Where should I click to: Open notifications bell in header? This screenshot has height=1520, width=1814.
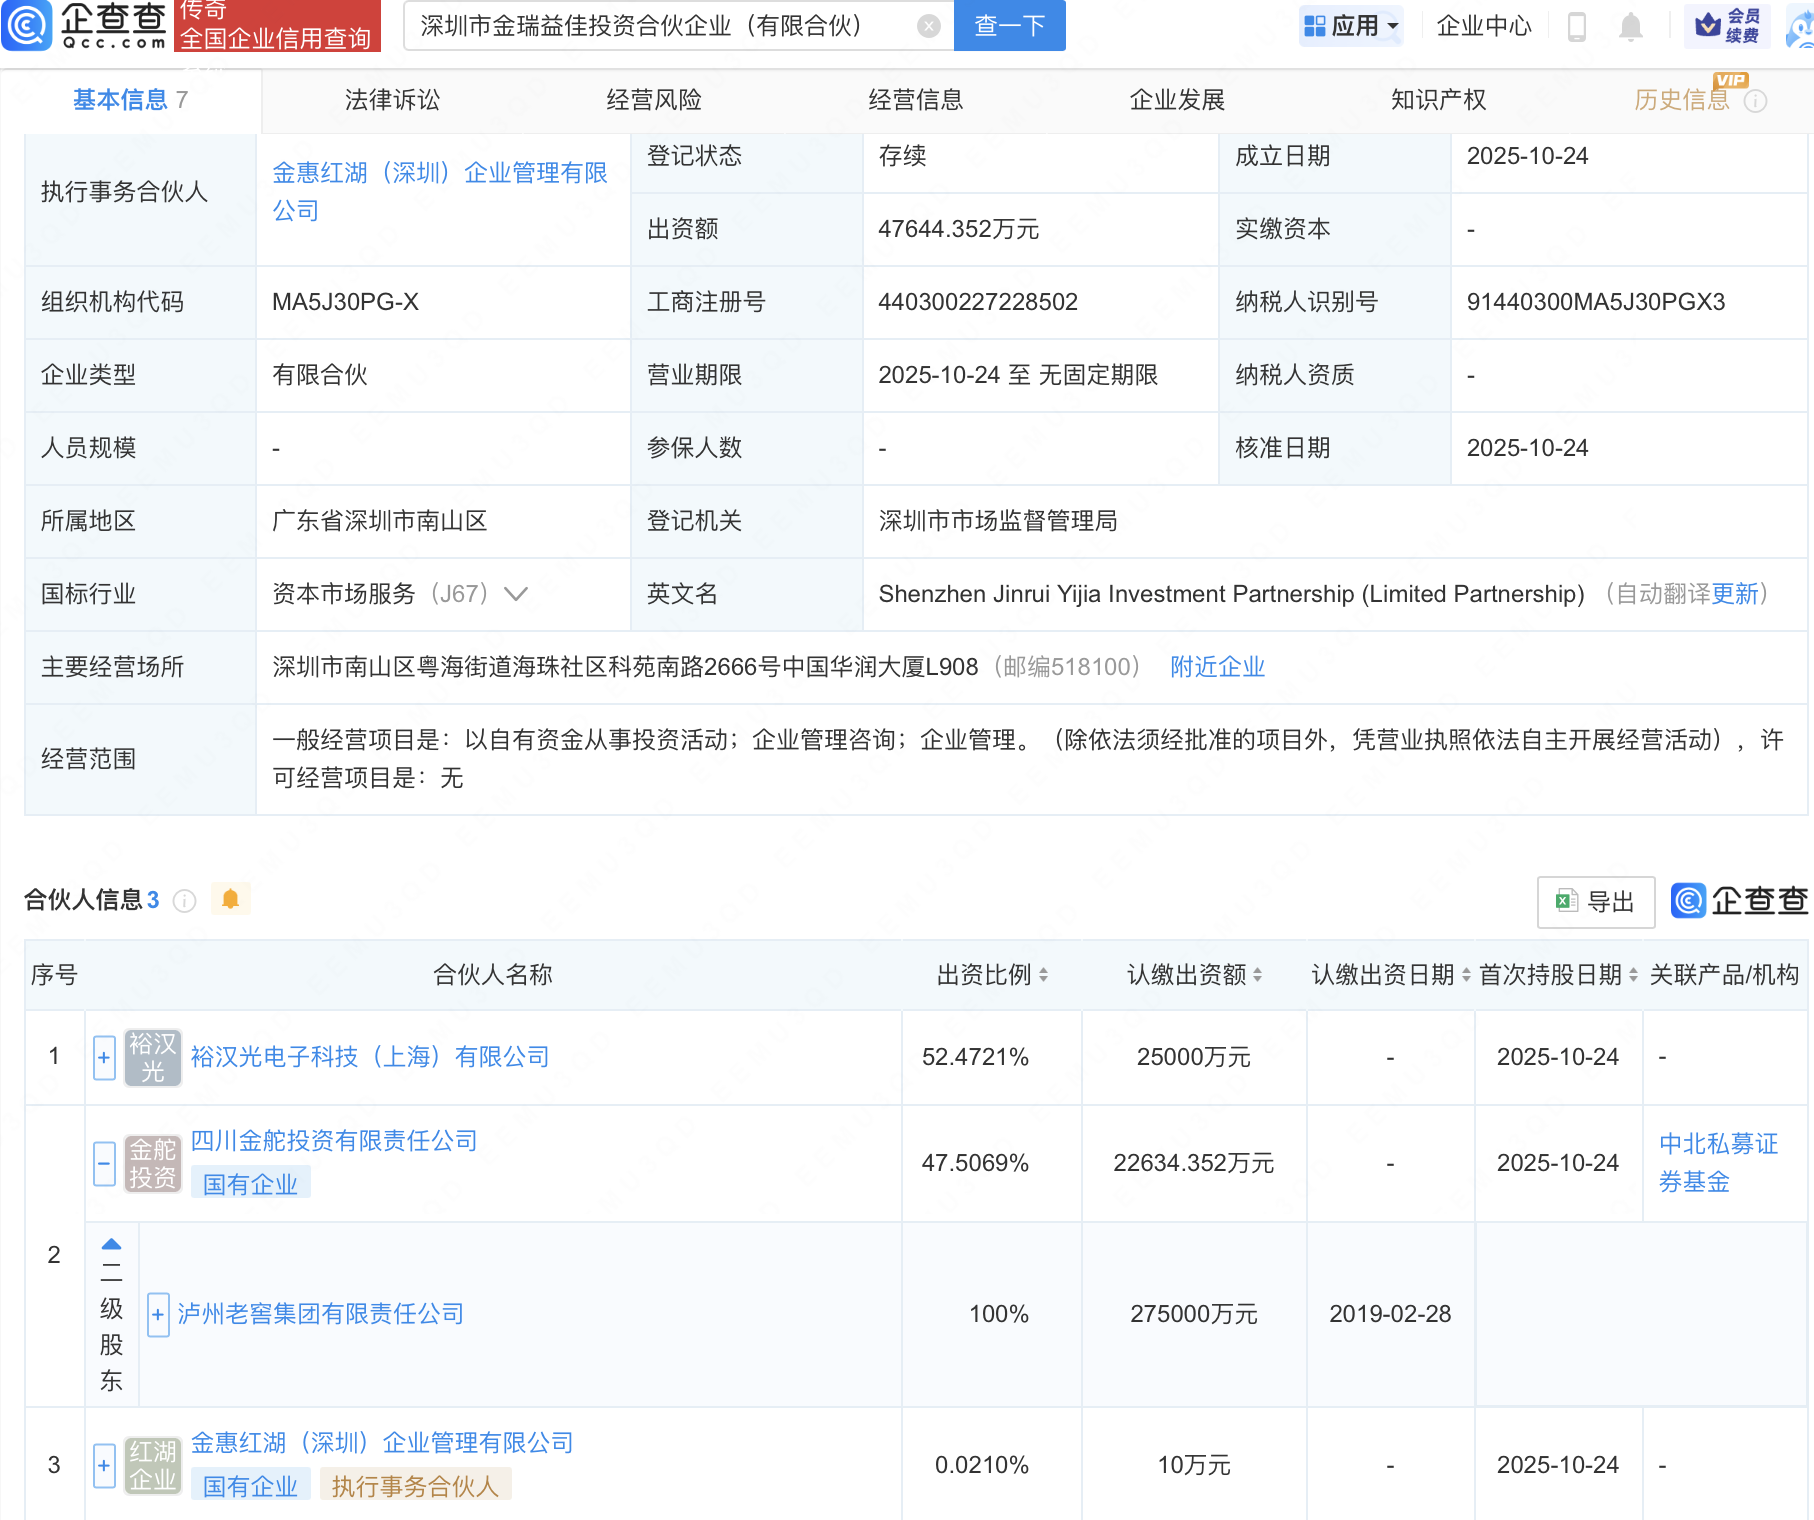pyautogui.click(x=1630, y=26)
